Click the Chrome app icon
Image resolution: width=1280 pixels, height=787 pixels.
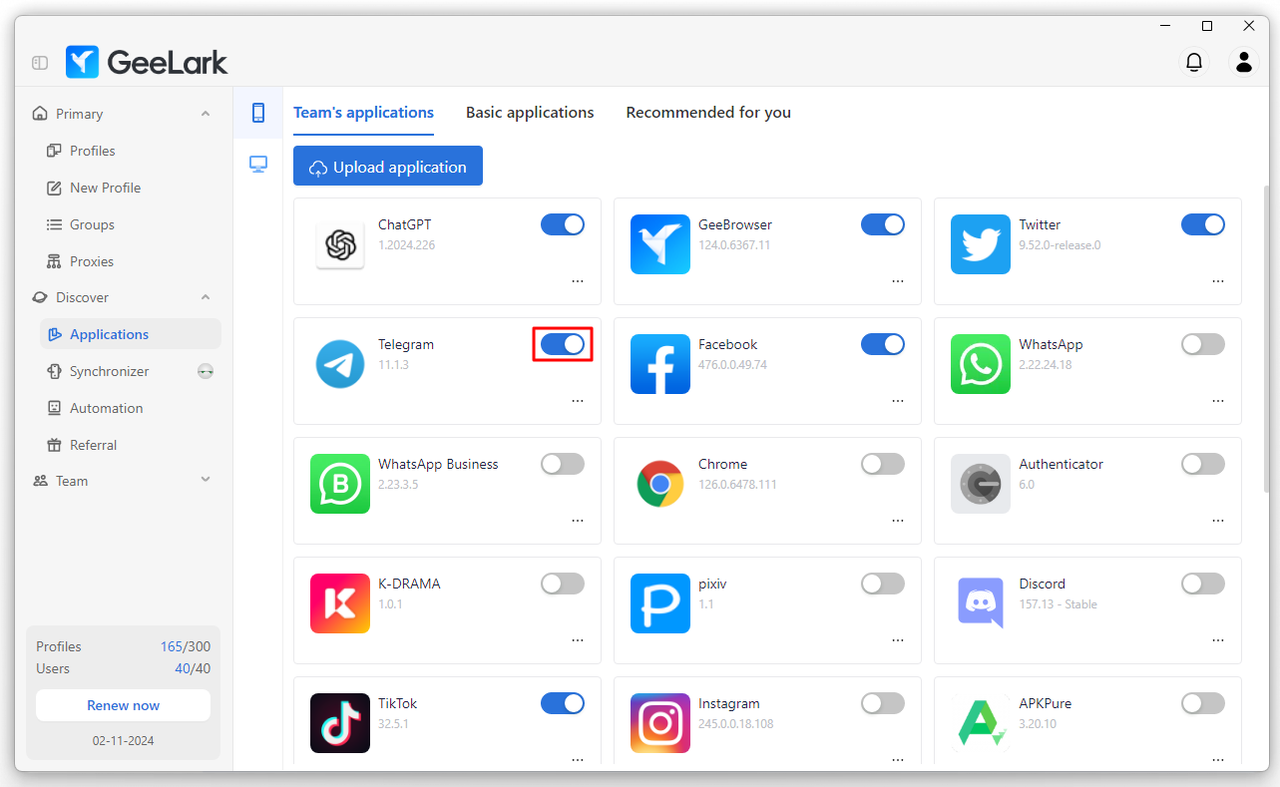click(x=660, y=484)
